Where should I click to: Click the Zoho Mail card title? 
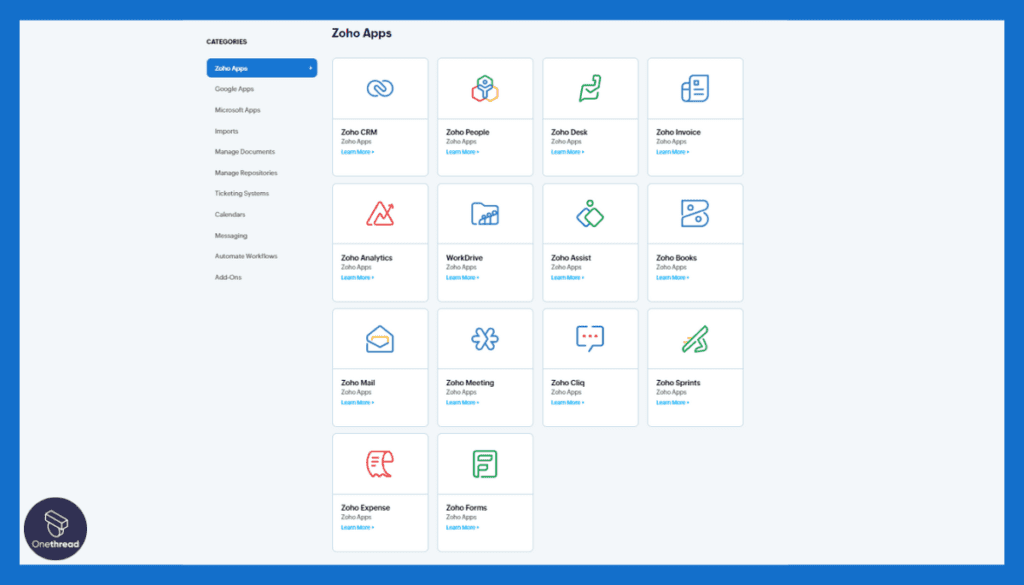coord(358,383)
